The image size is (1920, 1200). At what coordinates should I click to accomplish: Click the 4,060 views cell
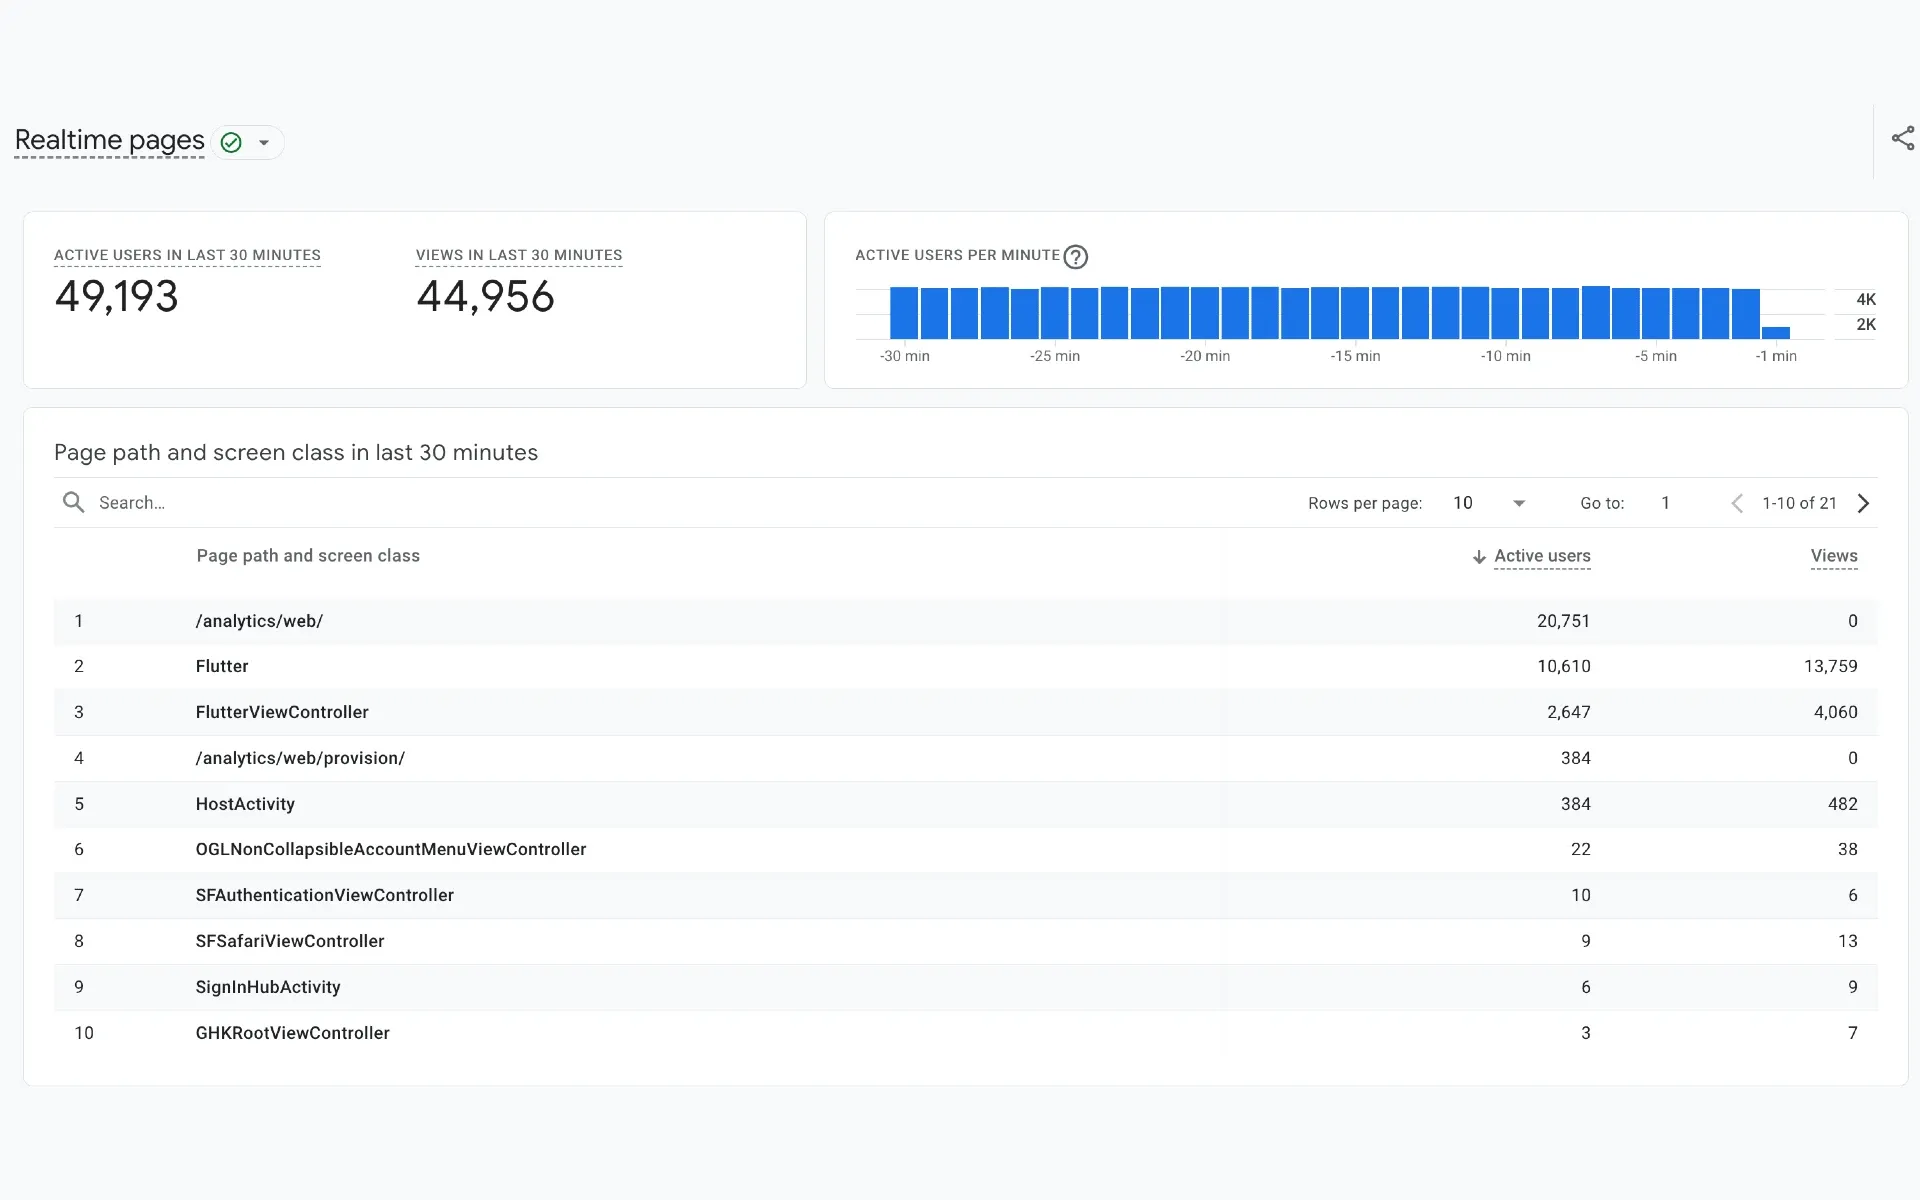pyautogui.click(x=1835, y=712)
